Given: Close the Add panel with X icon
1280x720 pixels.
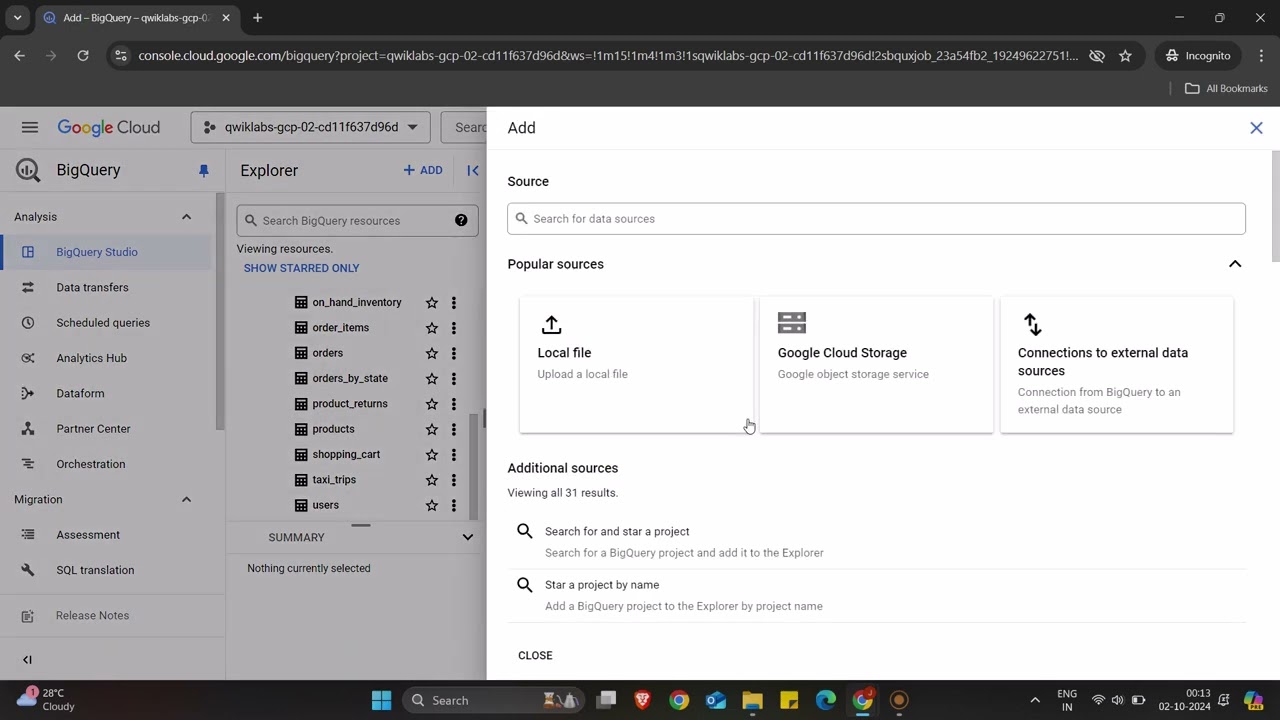Looking at the screenshot, I should (1256, 128).
